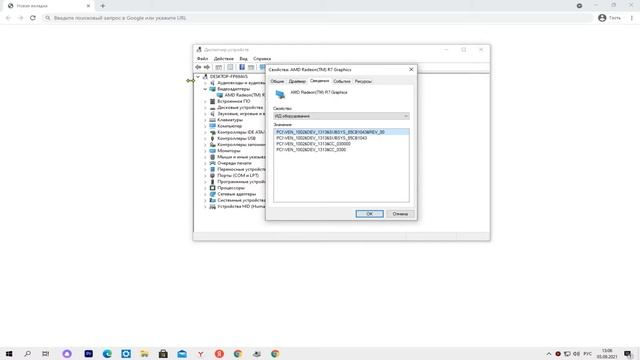This screenshot has width=640, height=360.
Task: Open taskbar search magnifier
Action: [x=27, y=354]
